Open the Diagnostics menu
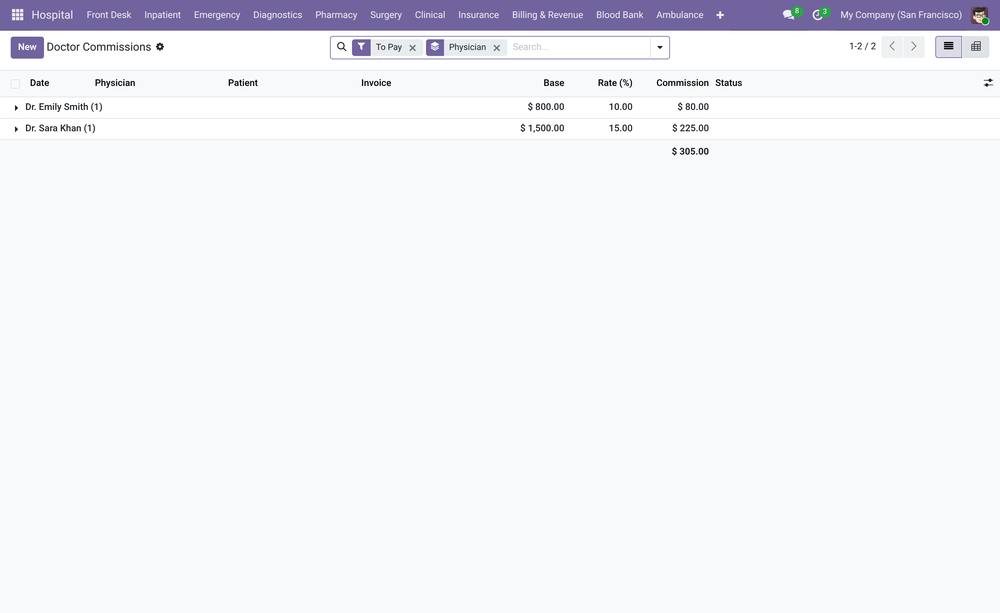Image resolution: width=1000 pixels, height=613 pixels. point(277,15)
